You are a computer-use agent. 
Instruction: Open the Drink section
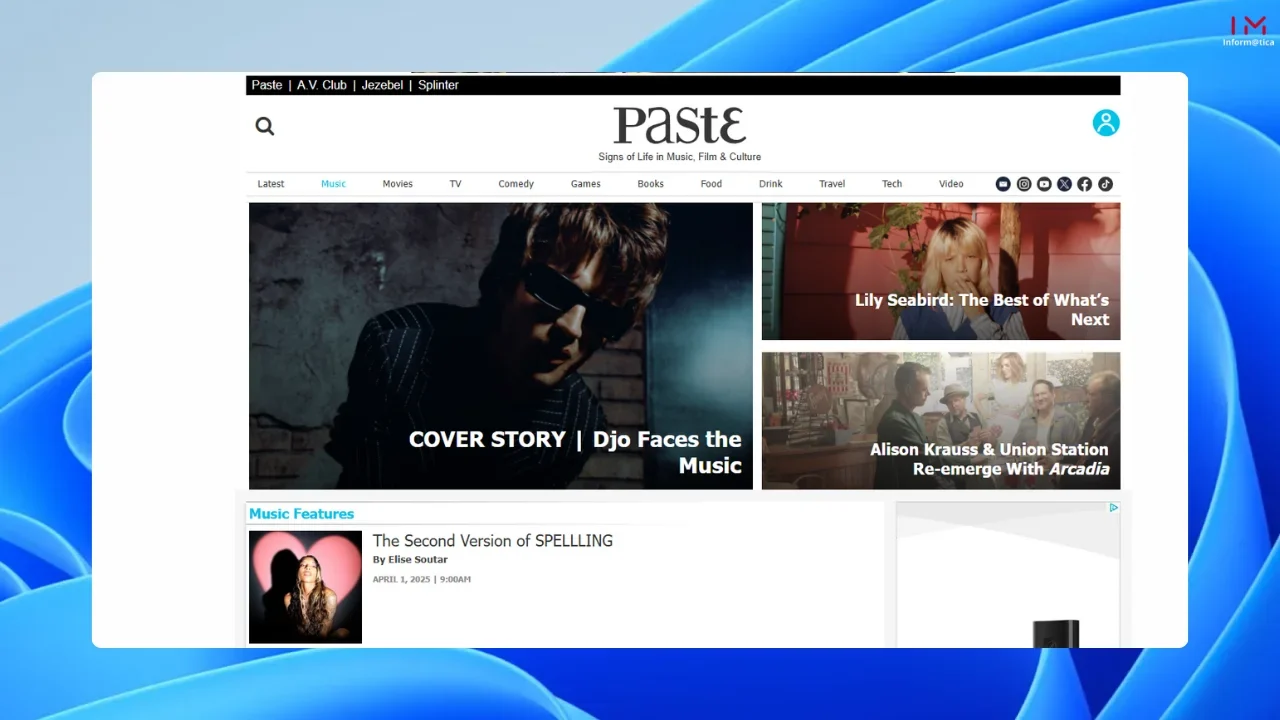coord(771,184)
